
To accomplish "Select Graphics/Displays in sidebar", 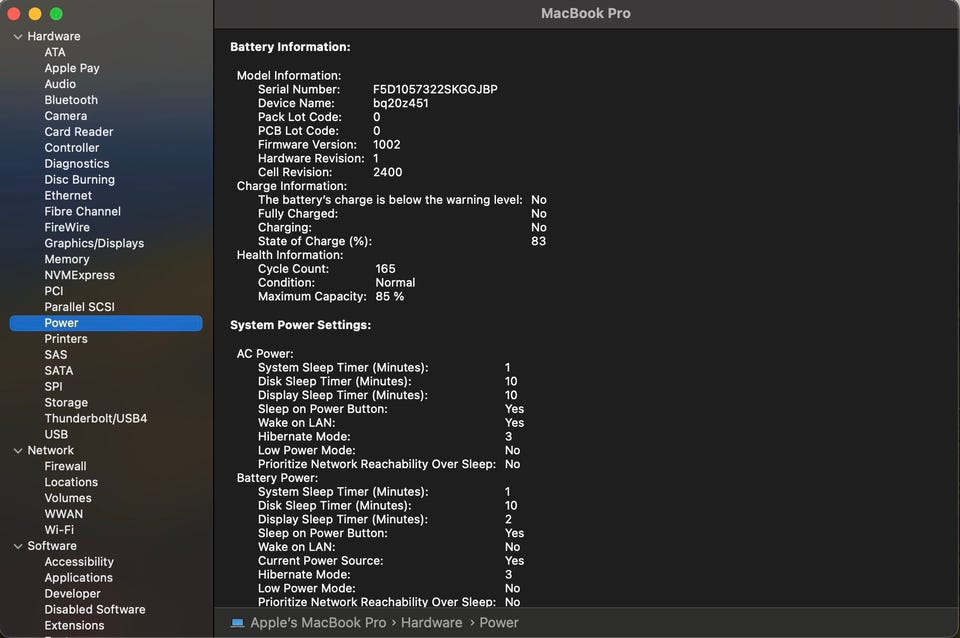I will [94, 243].
